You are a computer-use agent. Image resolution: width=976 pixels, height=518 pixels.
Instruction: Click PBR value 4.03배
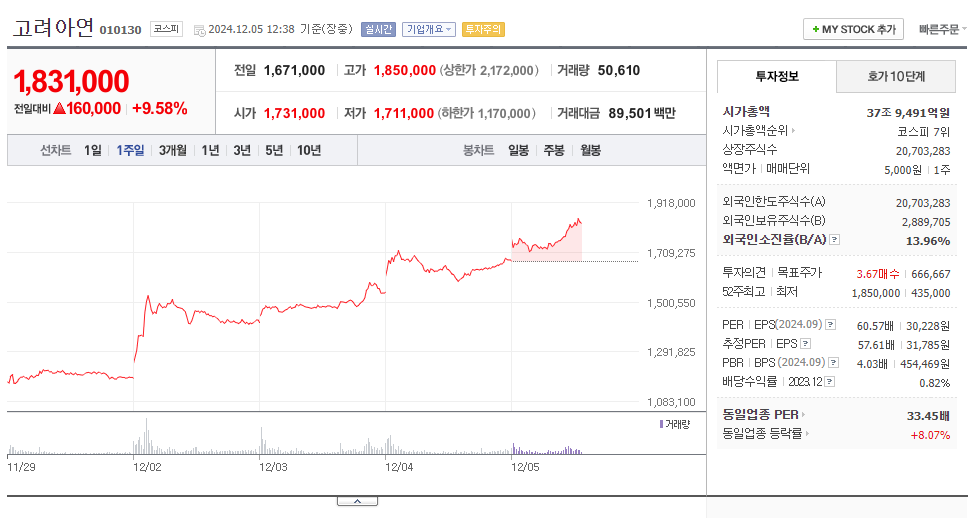[872, 364]
